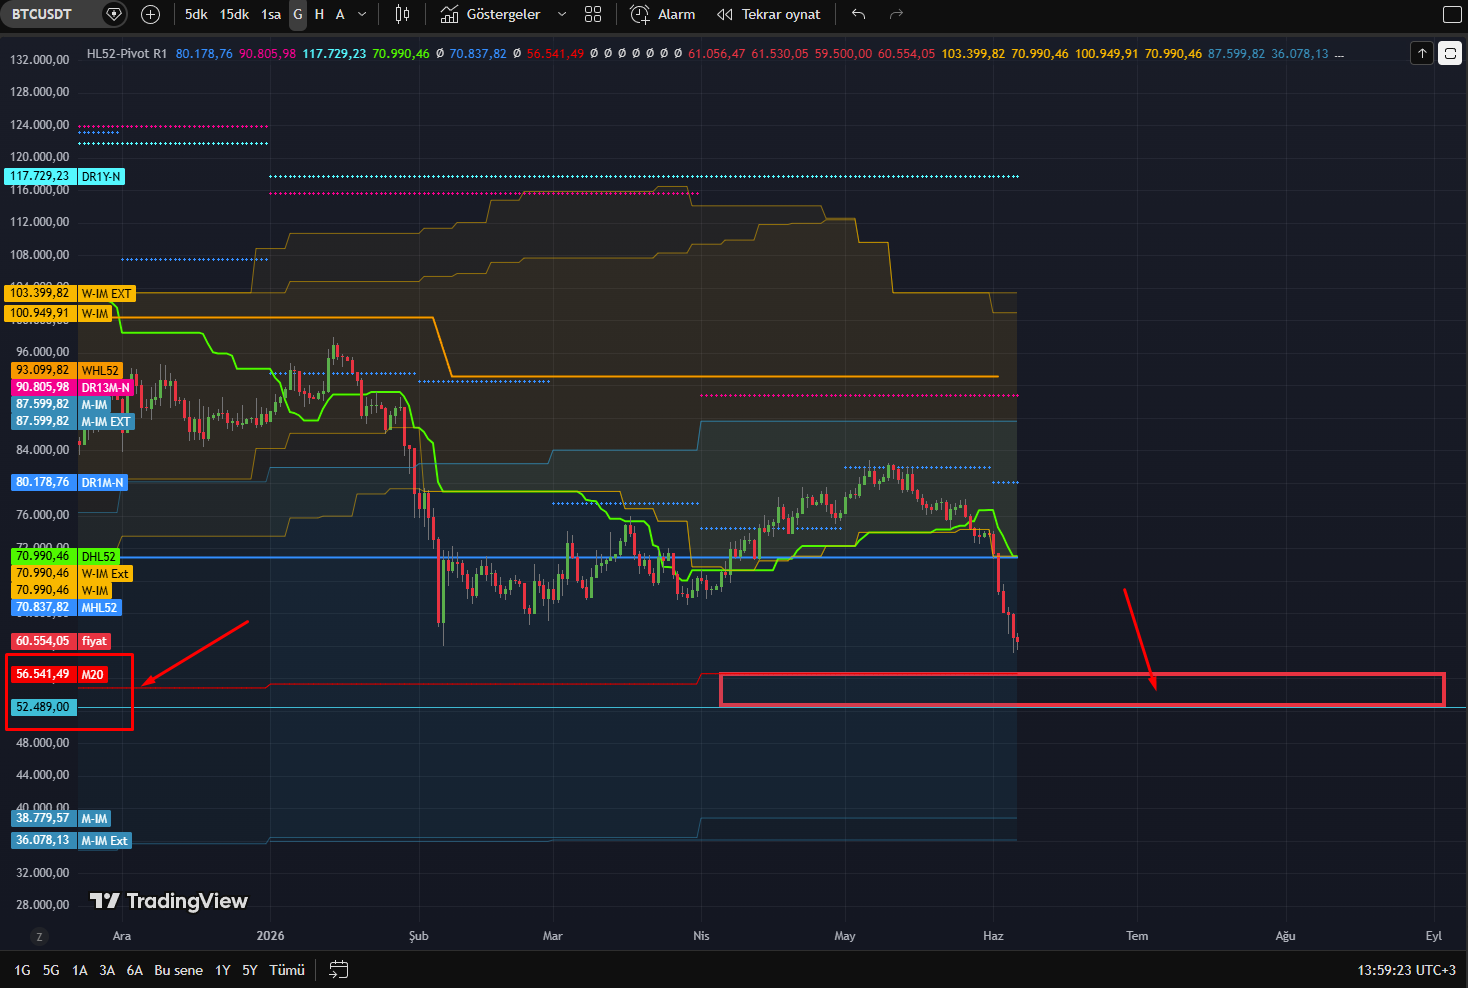Click the 52.489,00 horizontal line price label
Viewport: 1468px width, 988px height.
pyautogui.click(x=43, y=707)
